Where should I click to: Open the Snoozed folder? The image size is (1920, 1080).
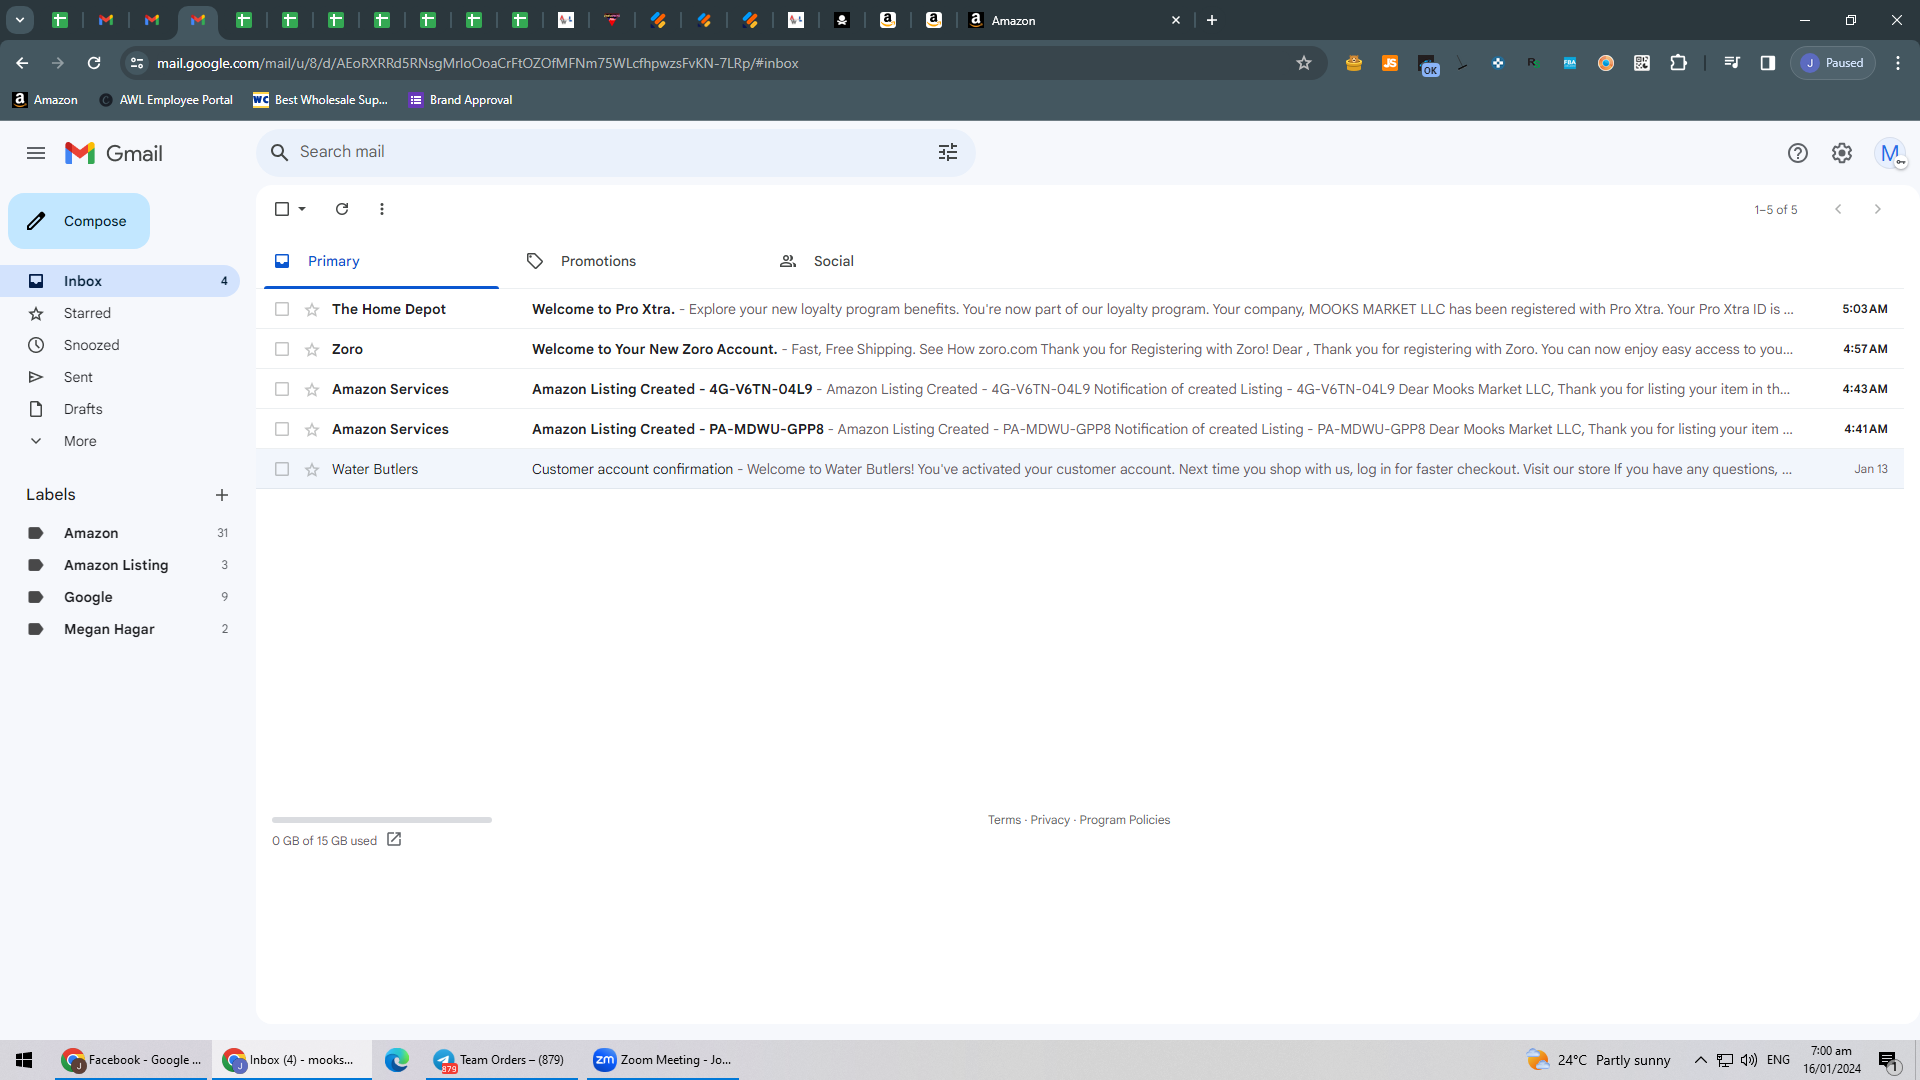point(120,345)
